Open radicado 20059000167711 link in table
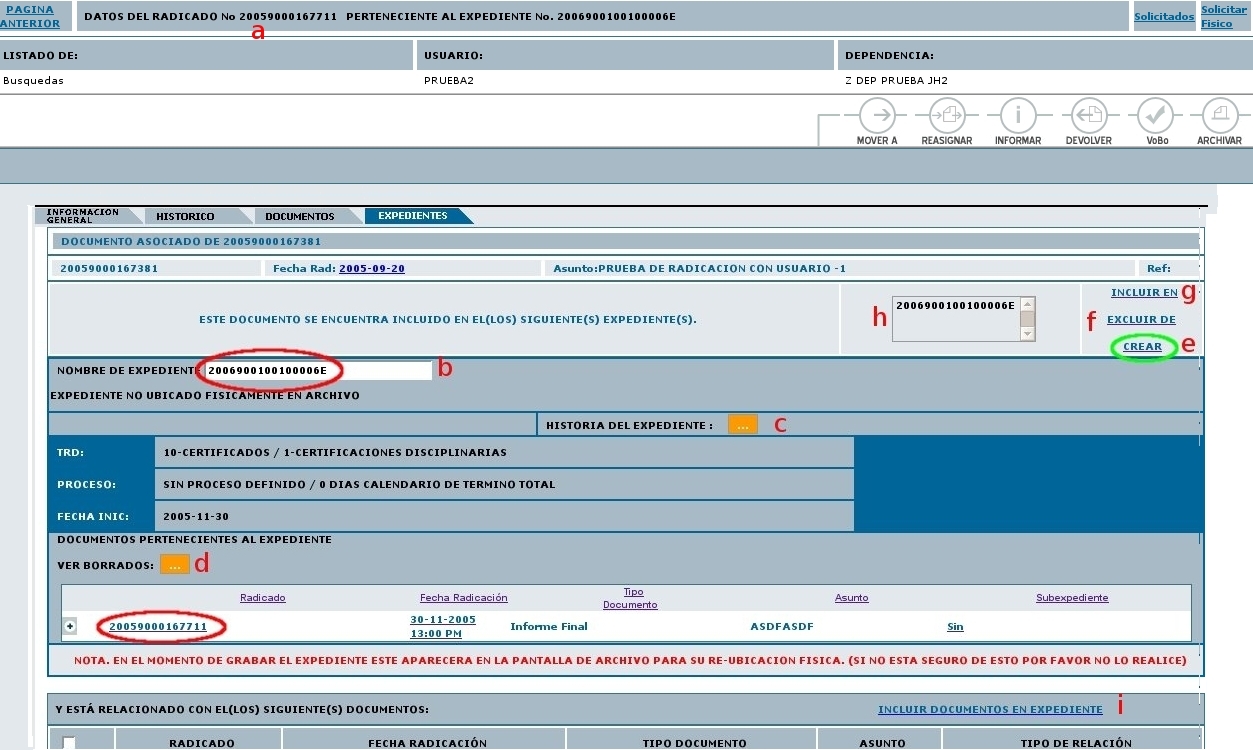 158,627
